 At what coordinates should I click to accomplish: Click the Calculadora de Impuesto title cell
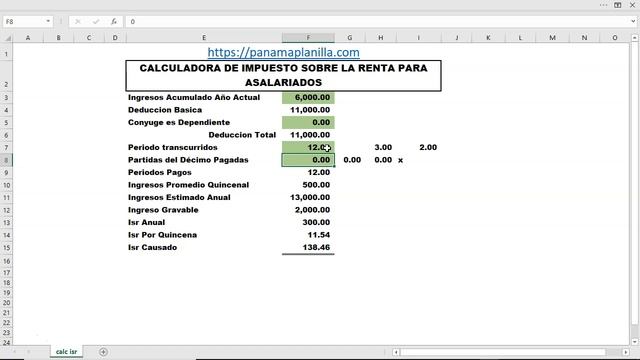tap(283, 76)
